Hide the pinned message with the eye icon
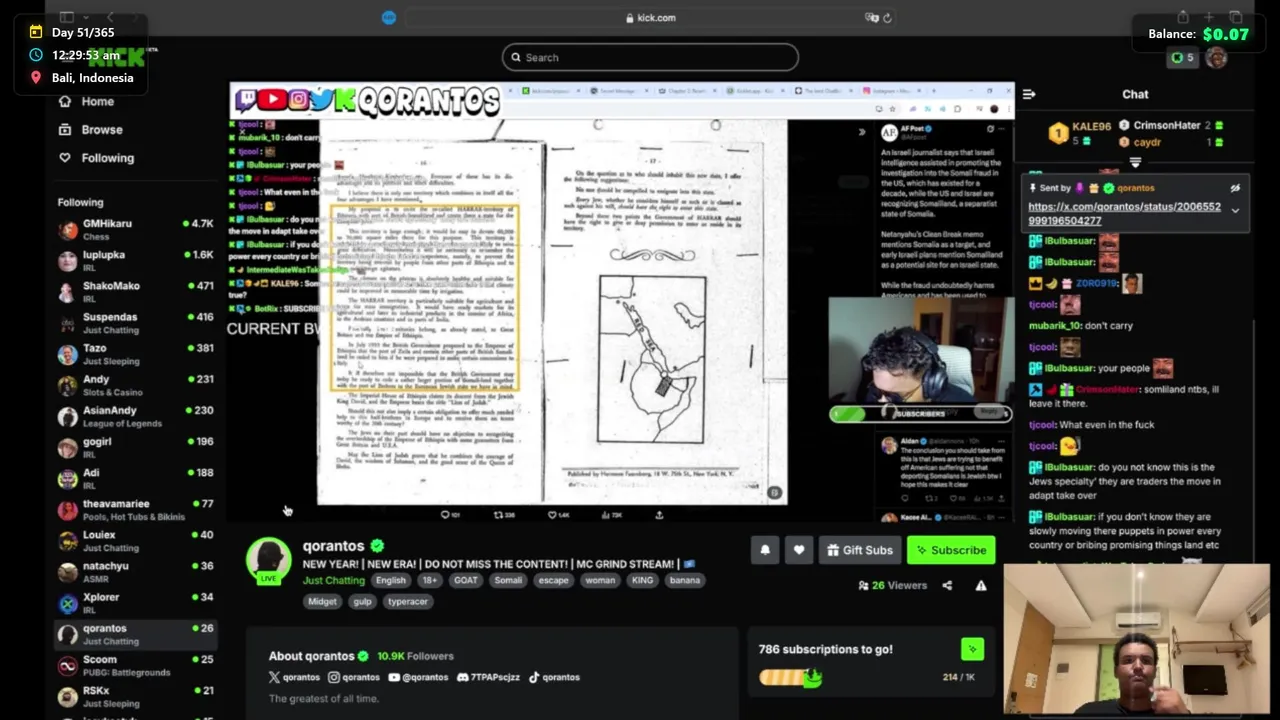The width and height of the screenshot is (1280, 720). (1235, 188)
